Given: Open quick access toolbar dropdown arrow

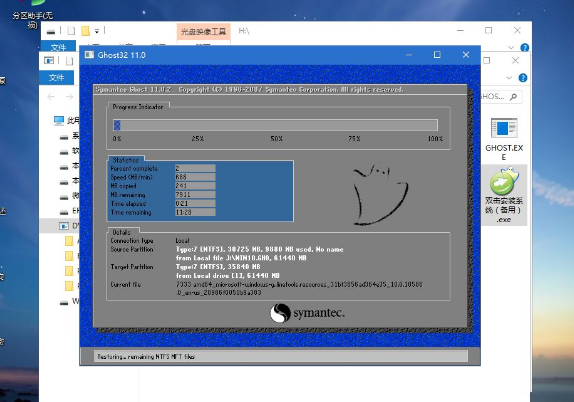Looking at the screenshot, I should click(97, 31).
